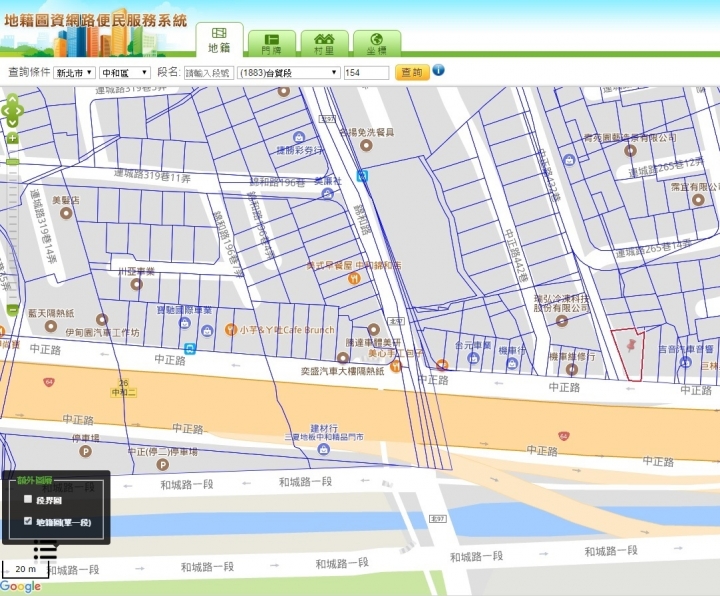This screenshot has height=596, width=720.
Task: Open the 坐標 tab
Action: point(376,43)
